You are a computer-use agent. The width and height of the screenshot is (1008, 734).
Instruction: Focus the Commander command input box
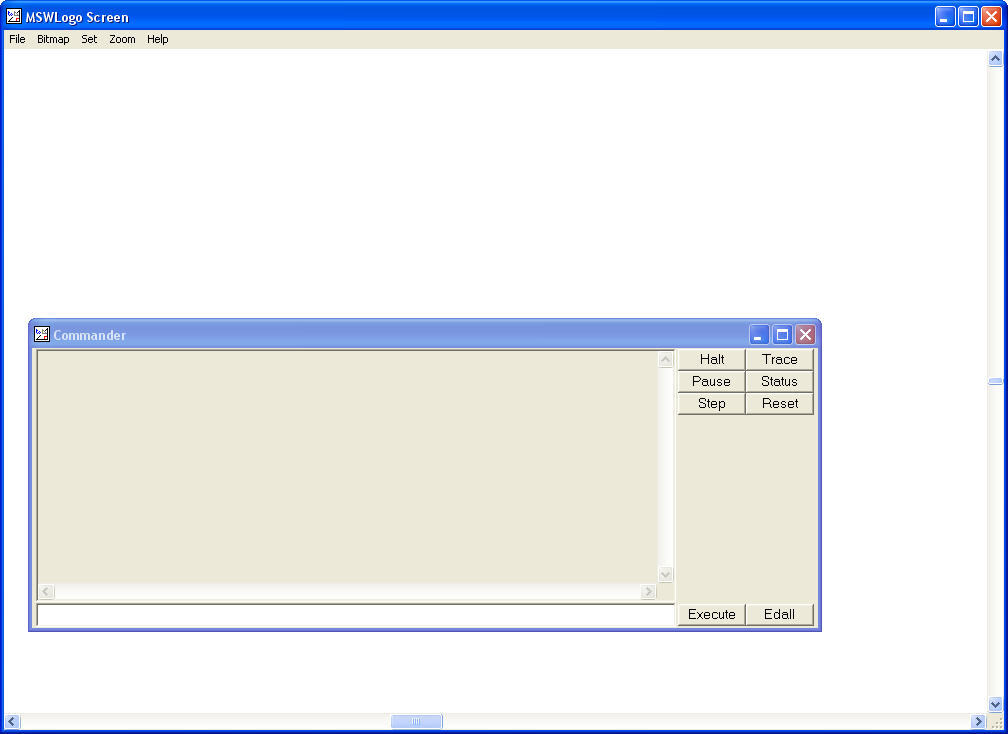click(355, 615)
